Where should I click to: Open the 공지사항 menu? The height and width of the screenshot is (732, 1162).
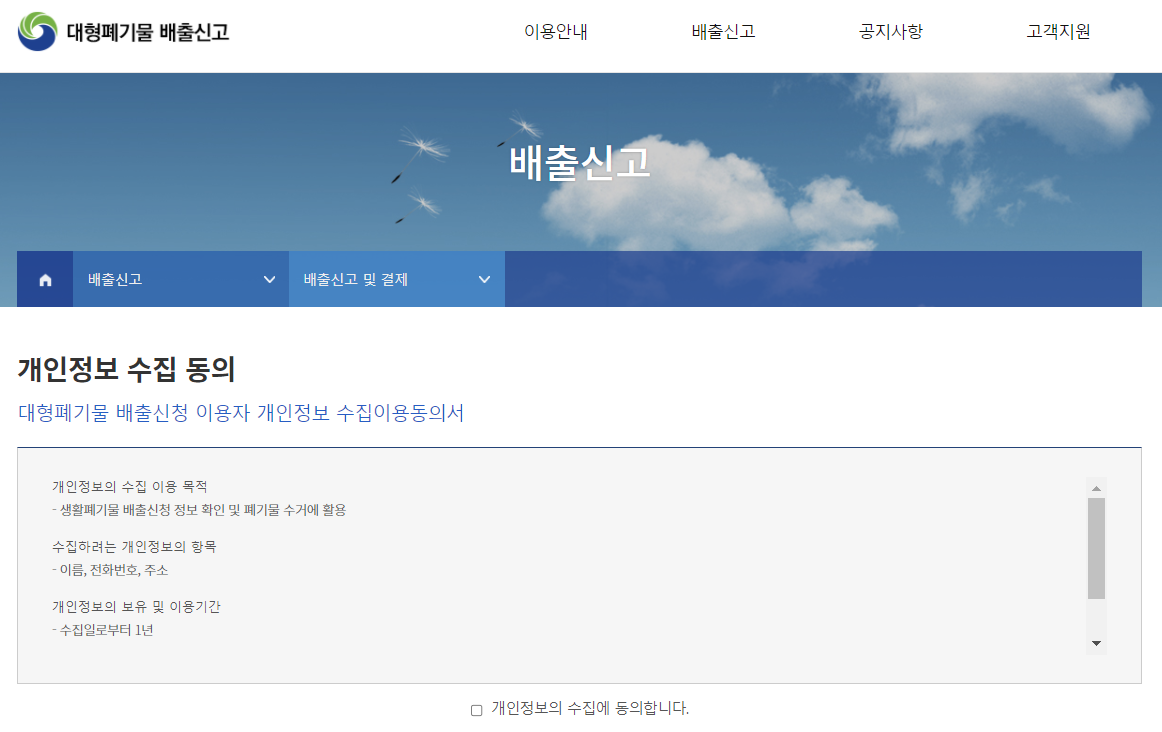click(891, 31)
